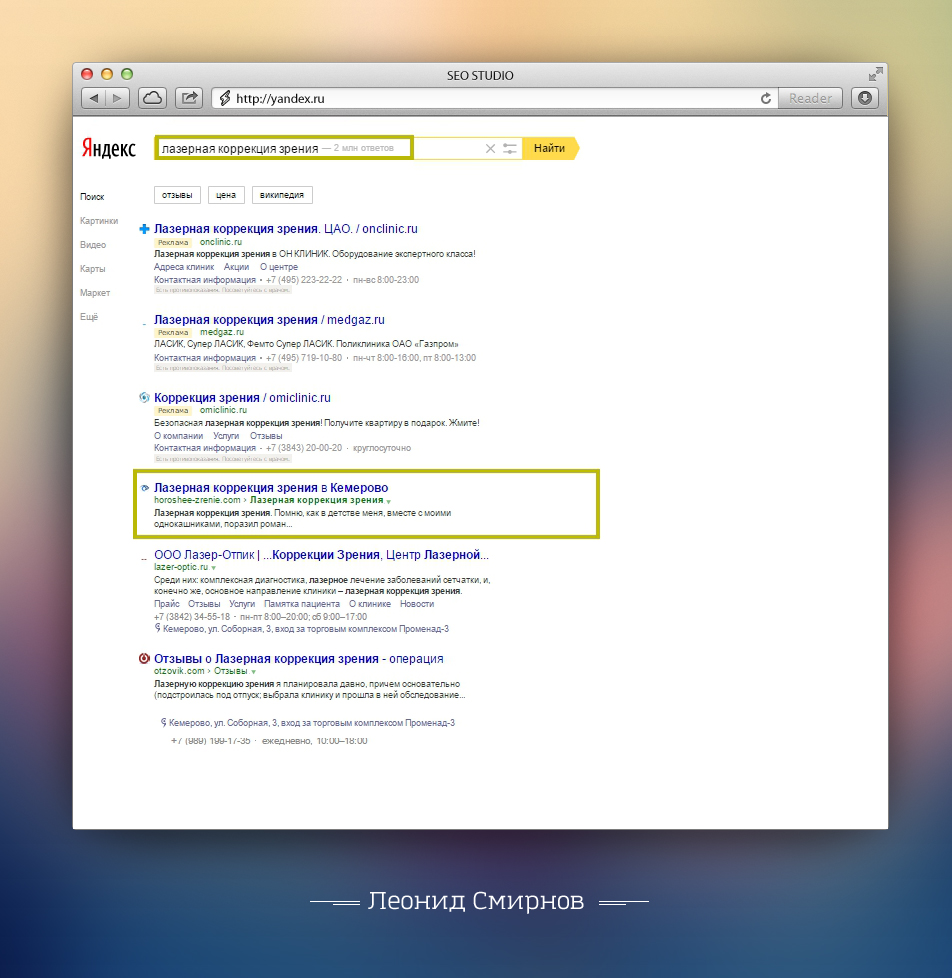
Task: Click the fullscreen arrows icon in title bar
Action: (875, 74)
